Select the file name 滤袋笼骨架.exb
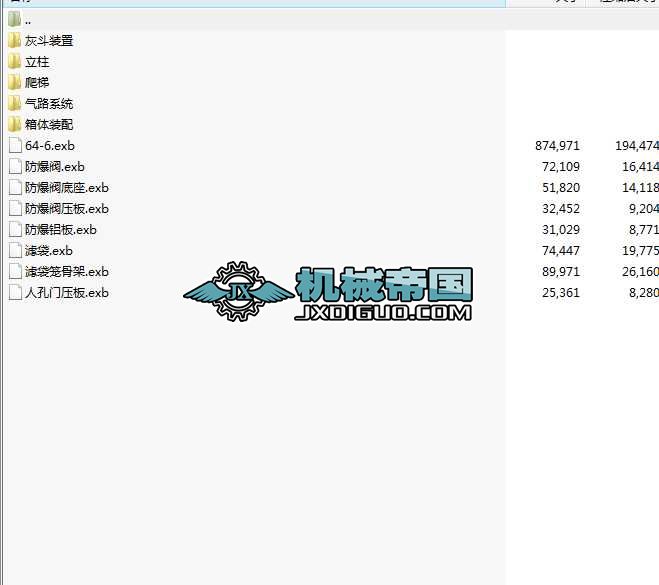This screenshot has width=659, height=585. pos(66,272)
